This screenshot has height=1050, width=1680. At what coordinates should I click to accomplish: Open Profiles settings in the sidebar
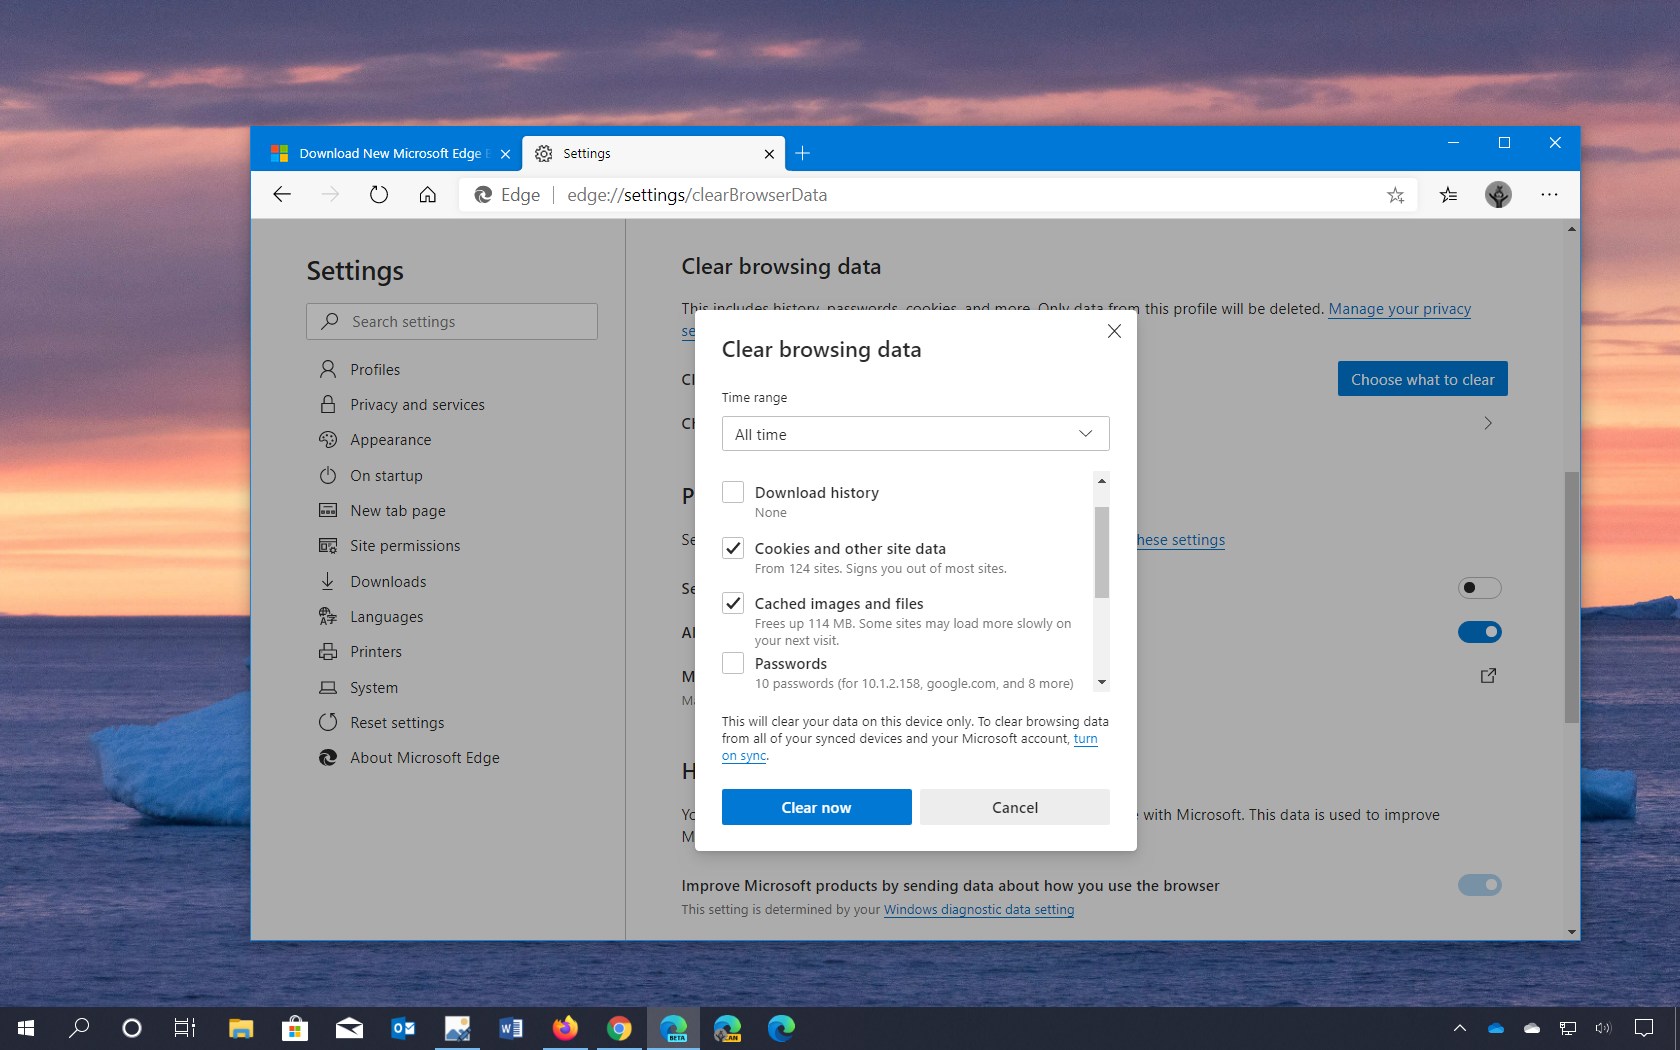pos(374,369)
